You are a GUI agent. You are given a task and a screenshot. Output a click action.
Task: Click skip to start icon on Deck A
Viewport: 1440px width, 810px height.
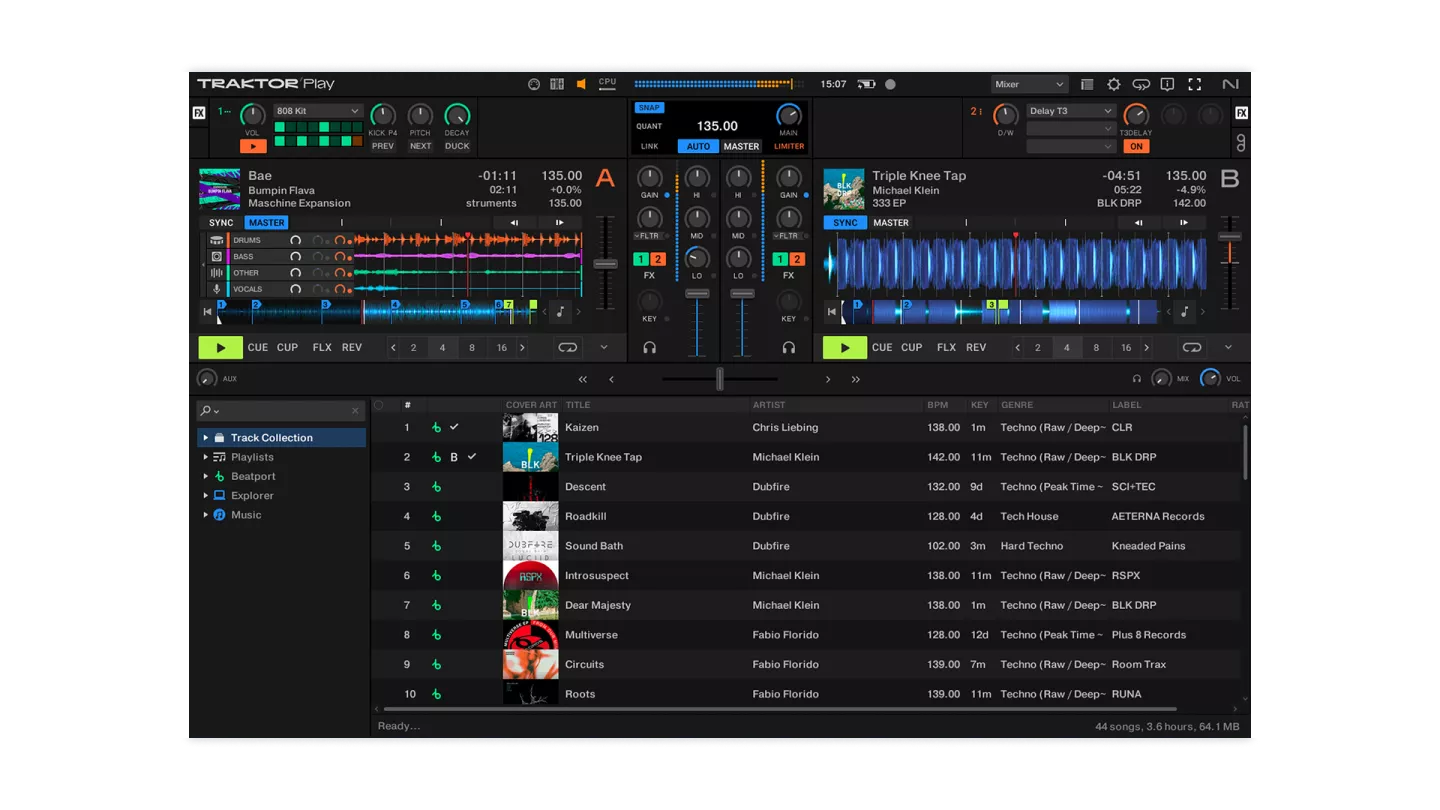(208, 312)
